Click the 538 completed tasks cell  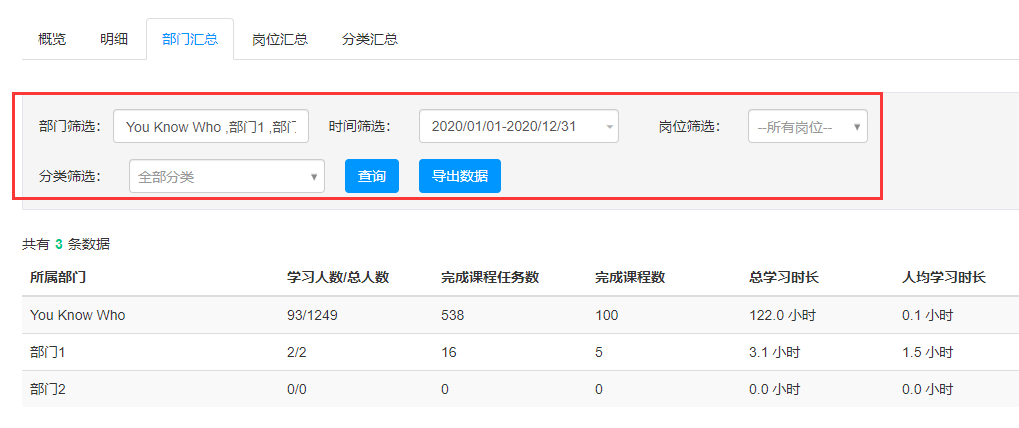[451, 316]
